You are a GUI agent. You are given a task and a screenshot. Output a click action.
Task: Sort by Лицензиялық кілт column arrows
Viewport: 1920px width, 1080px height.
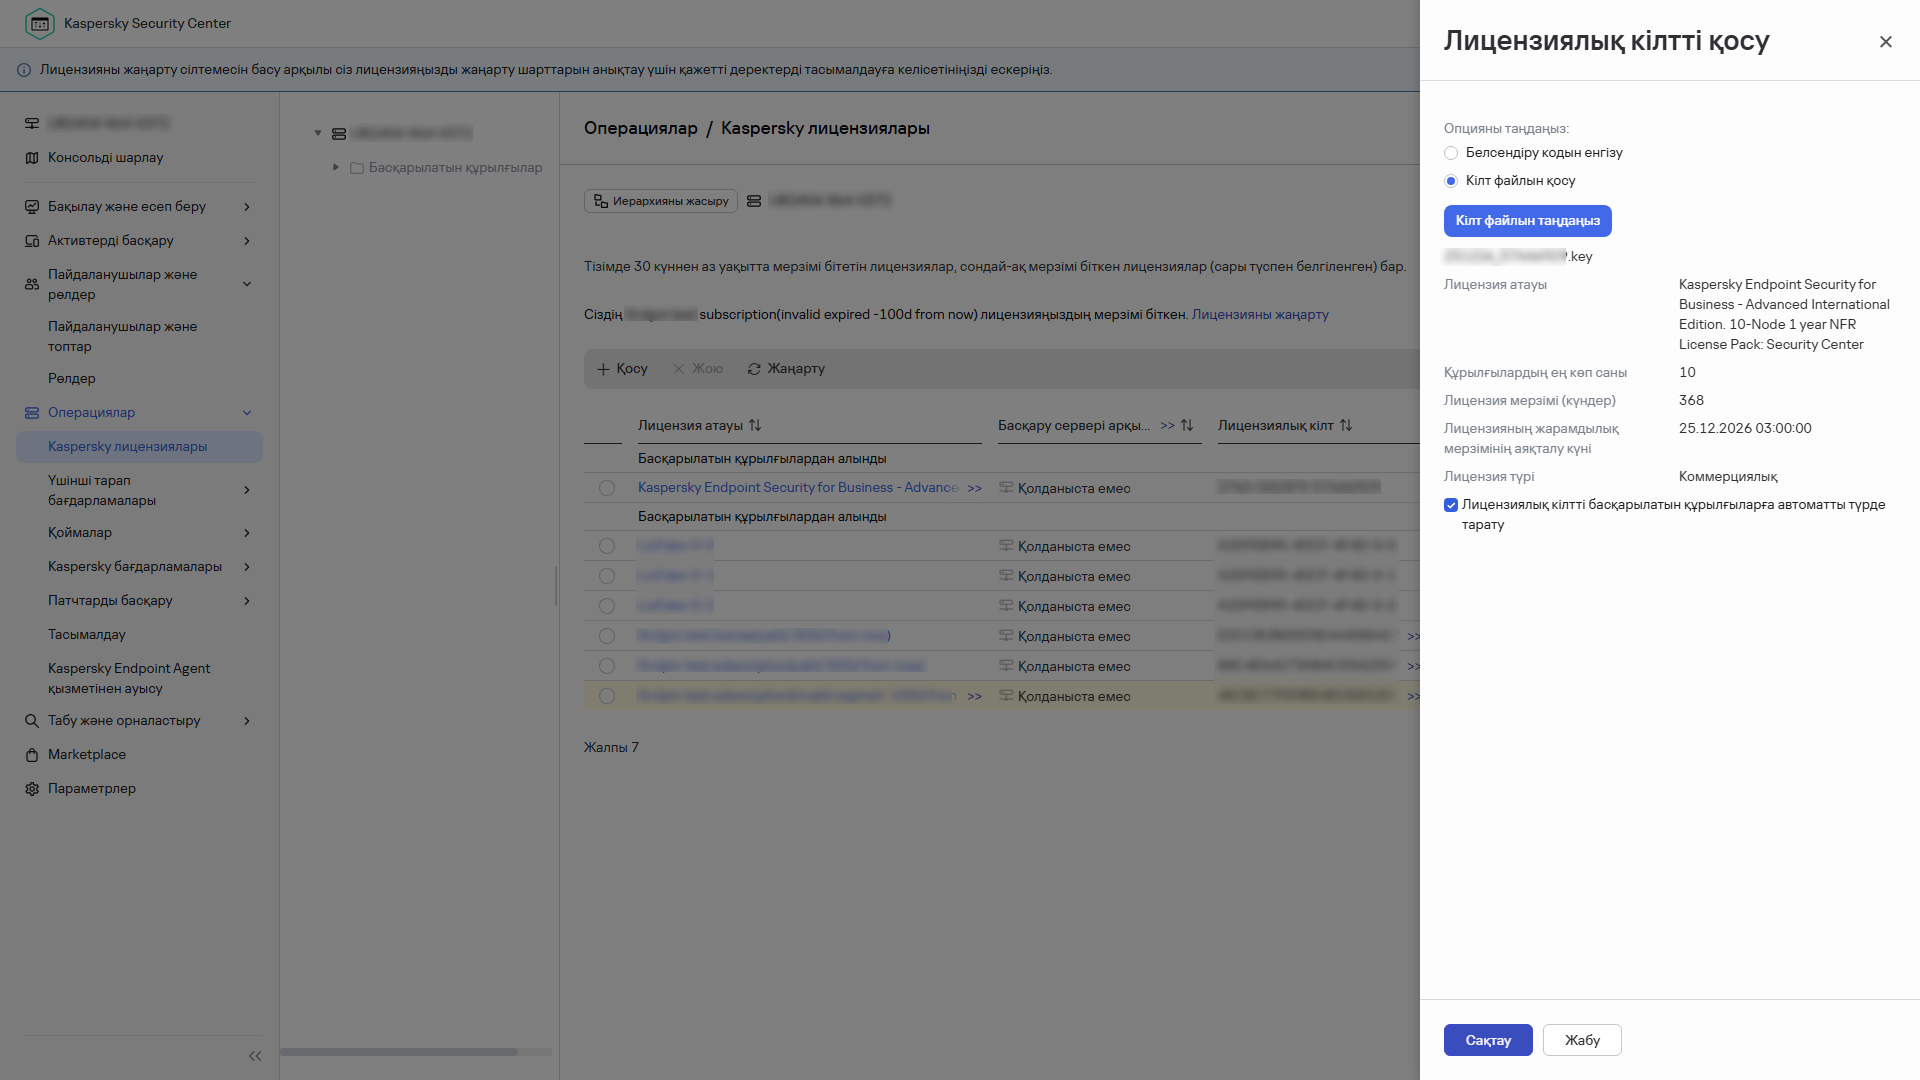click(1346, 426)
